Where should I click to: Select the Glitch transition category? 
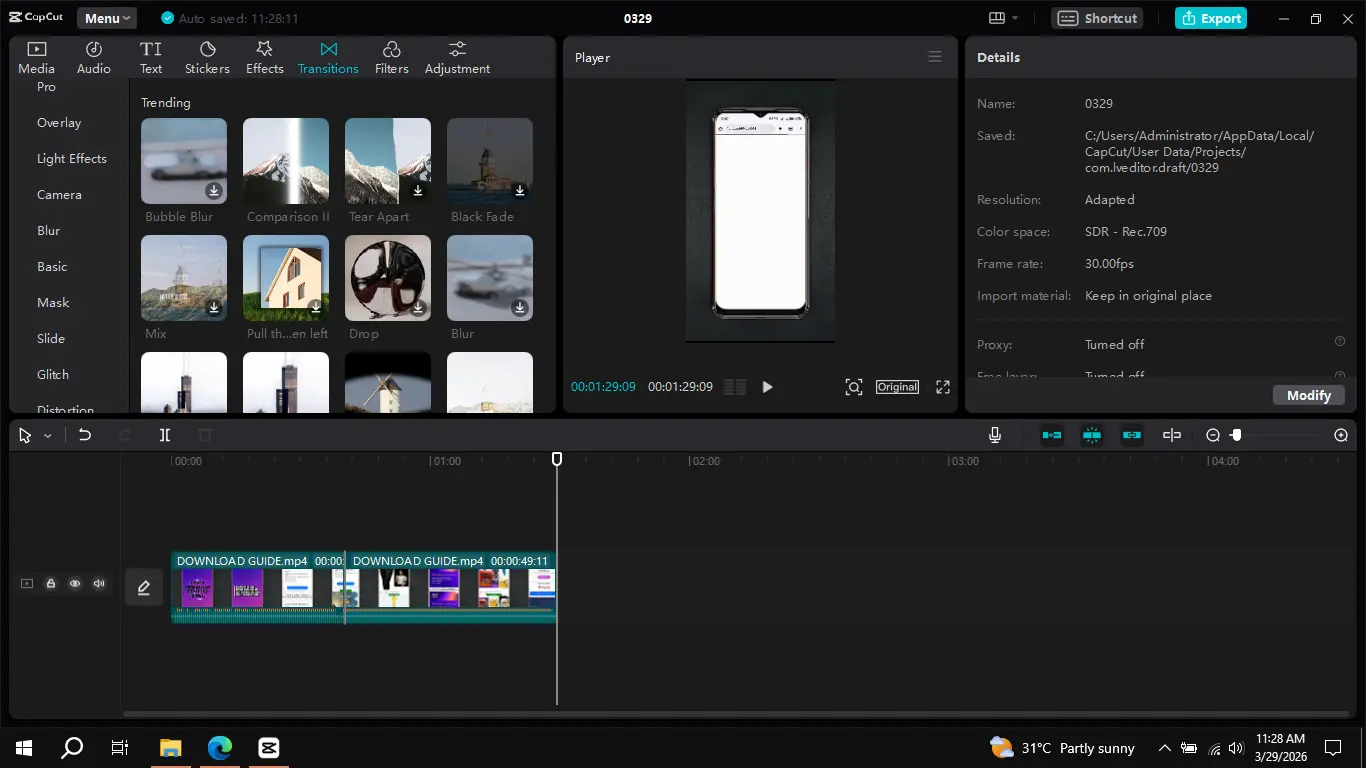point(53,375)
